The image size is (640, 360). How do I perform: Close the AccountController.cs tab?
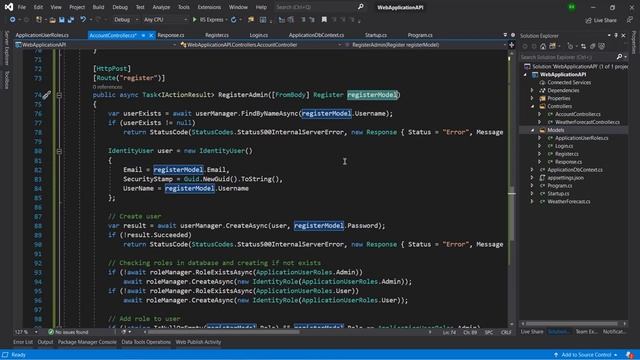click(x=151, y=36)
